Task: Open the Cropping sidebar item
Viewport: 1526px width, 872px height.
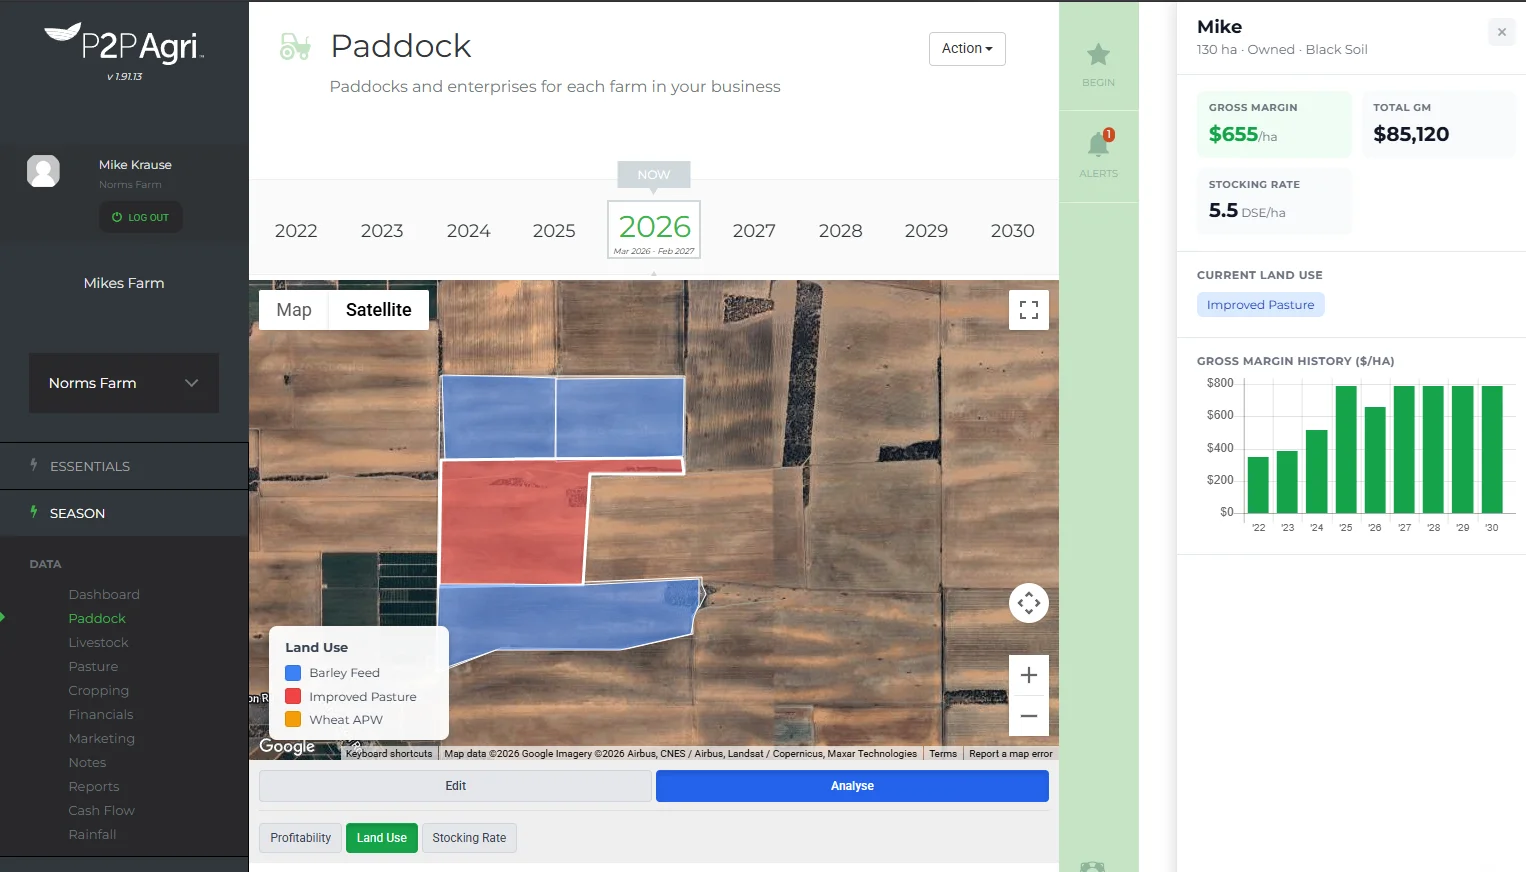Action: tap(98, 690)
